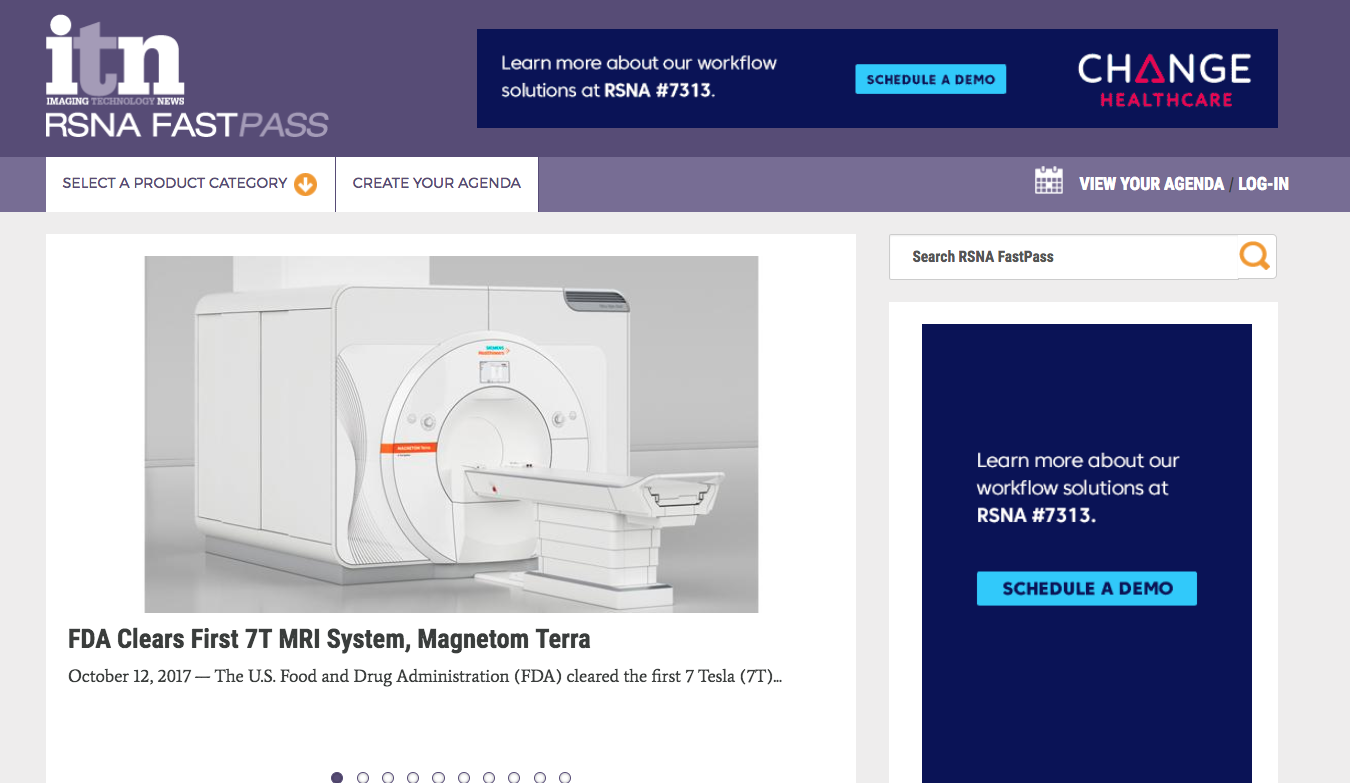Open the Magnetom Terra MRI image
1350x783 pixels.
[451, 434]
